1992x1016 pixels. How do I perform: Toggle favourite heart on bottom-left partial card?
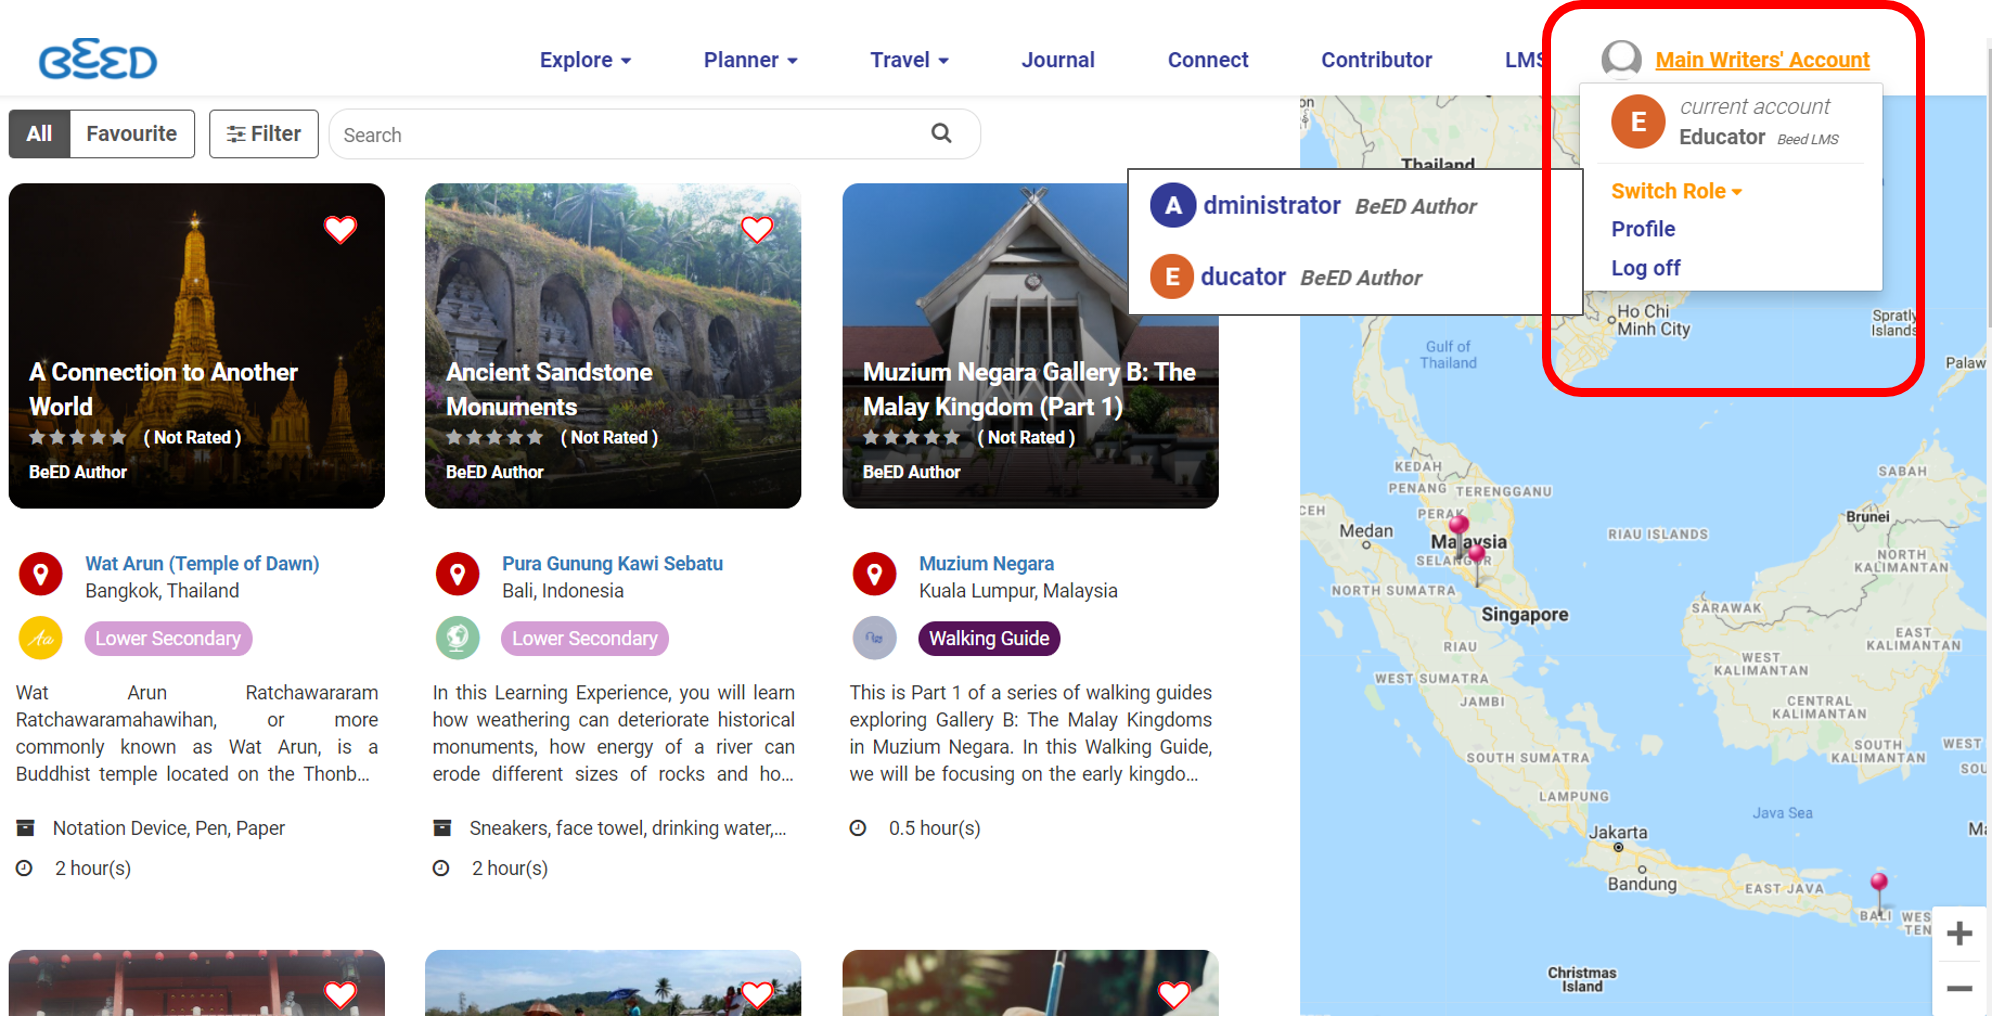pos(340,994)
